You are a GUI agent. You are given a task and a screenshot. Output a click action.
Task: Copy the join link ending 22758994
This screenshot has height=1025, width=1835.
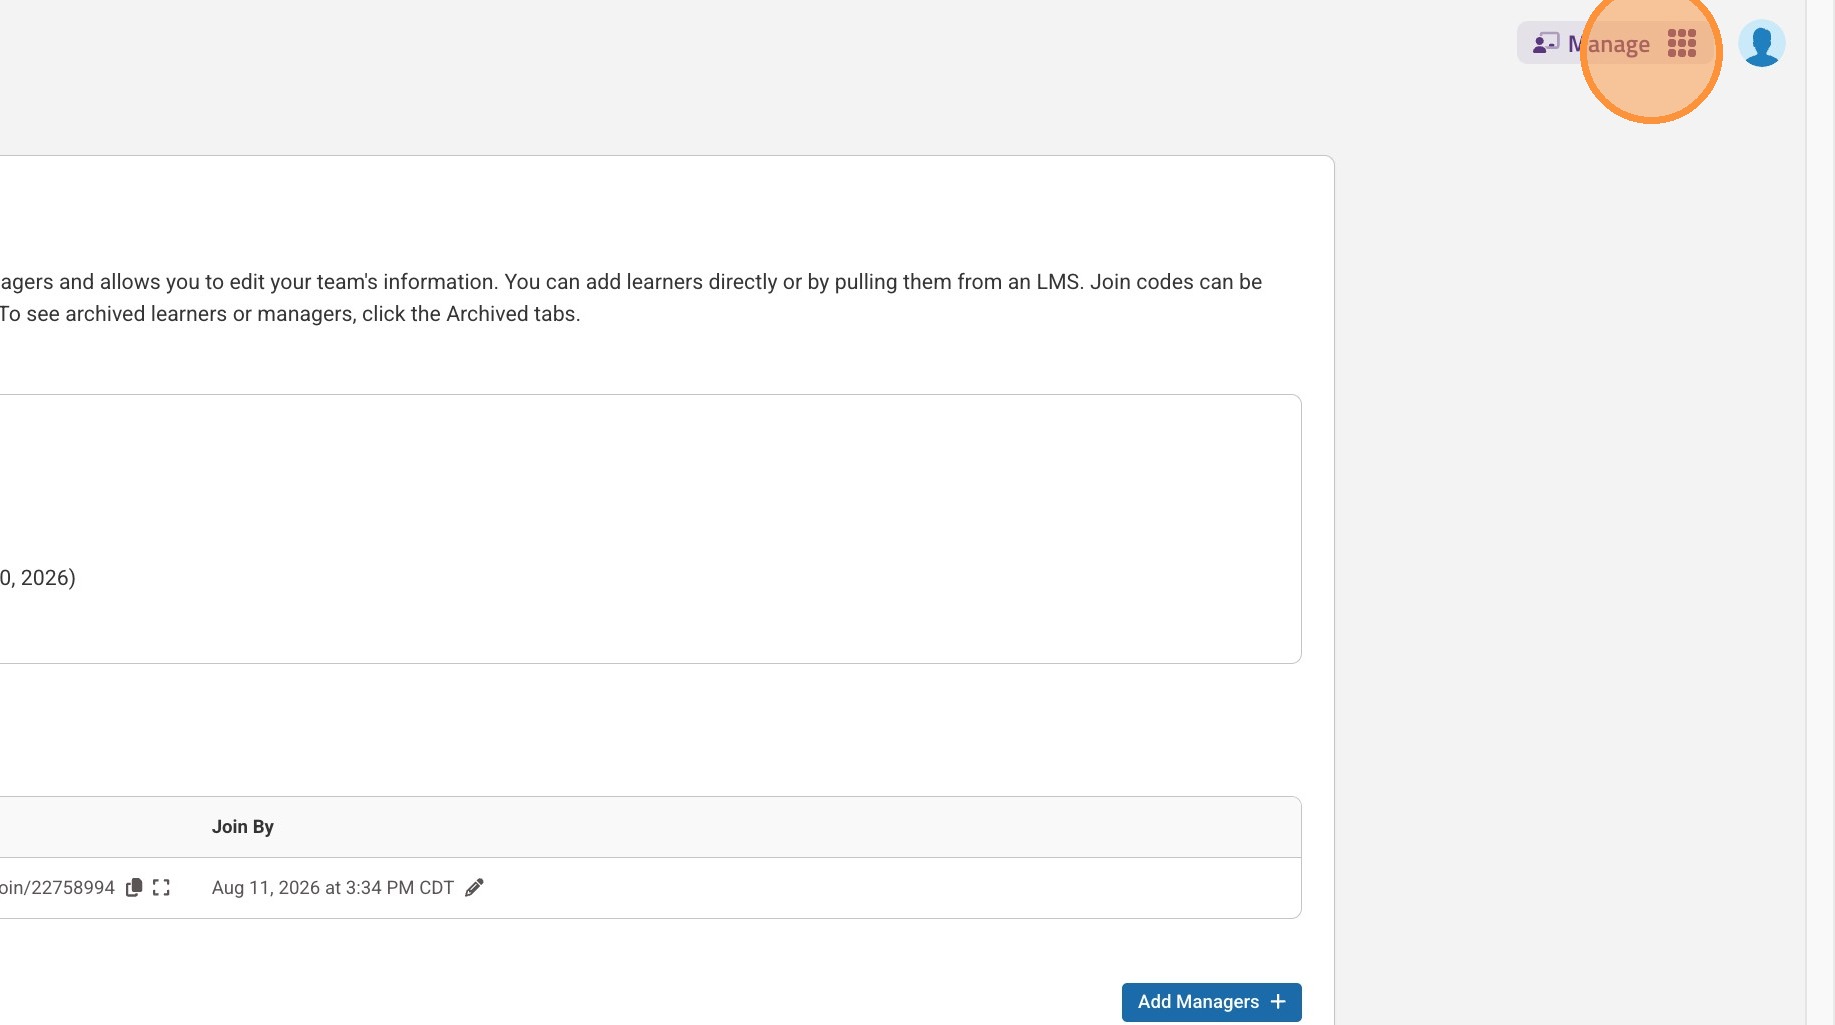click(x=134, y=888)
